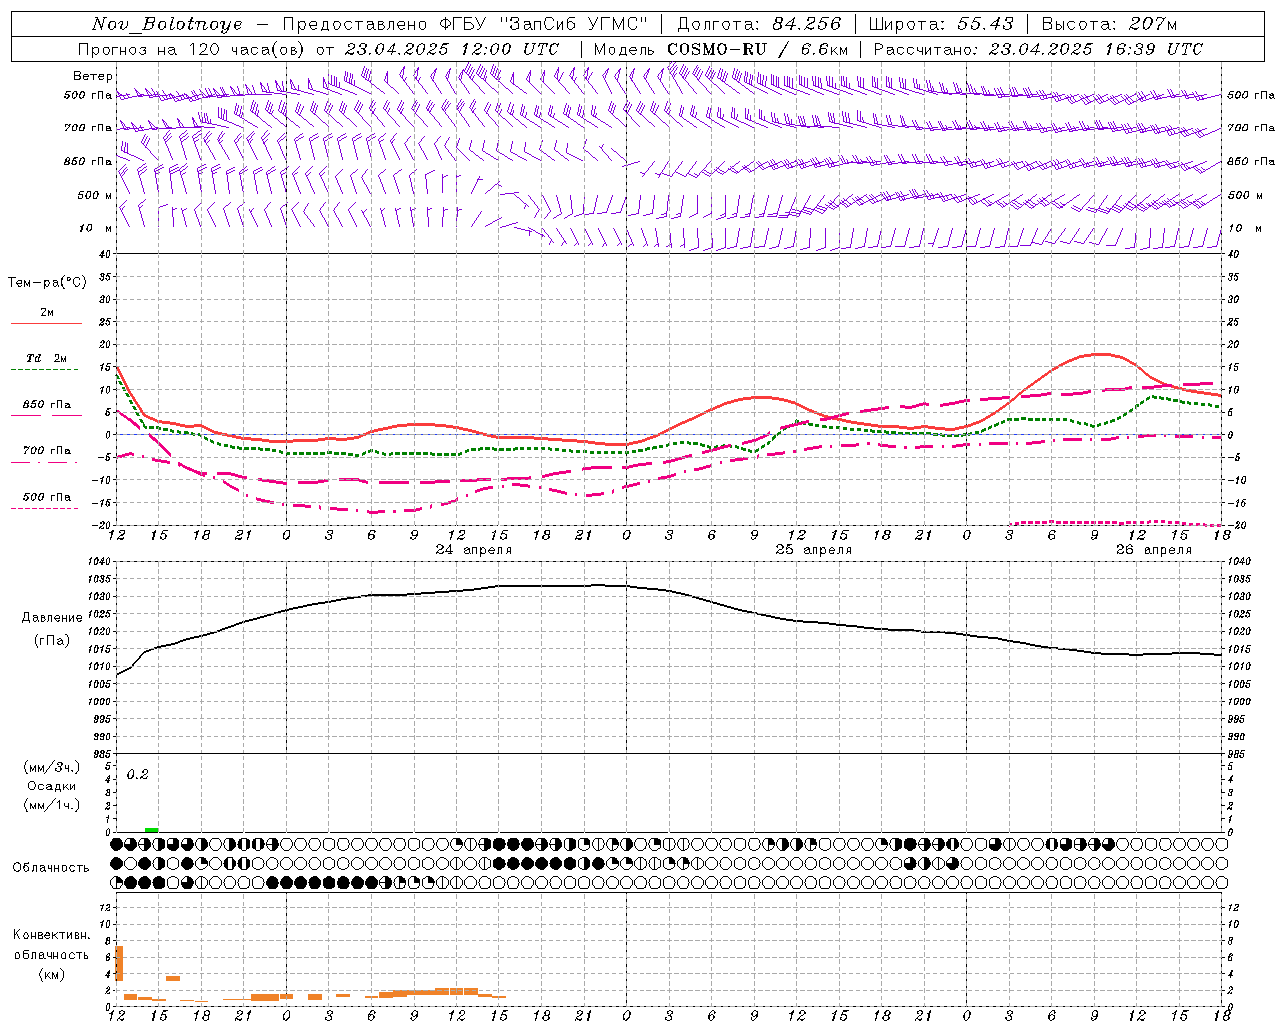Click the '24 апреля' date label
1280x1024 pixels.
pos(474,550)
